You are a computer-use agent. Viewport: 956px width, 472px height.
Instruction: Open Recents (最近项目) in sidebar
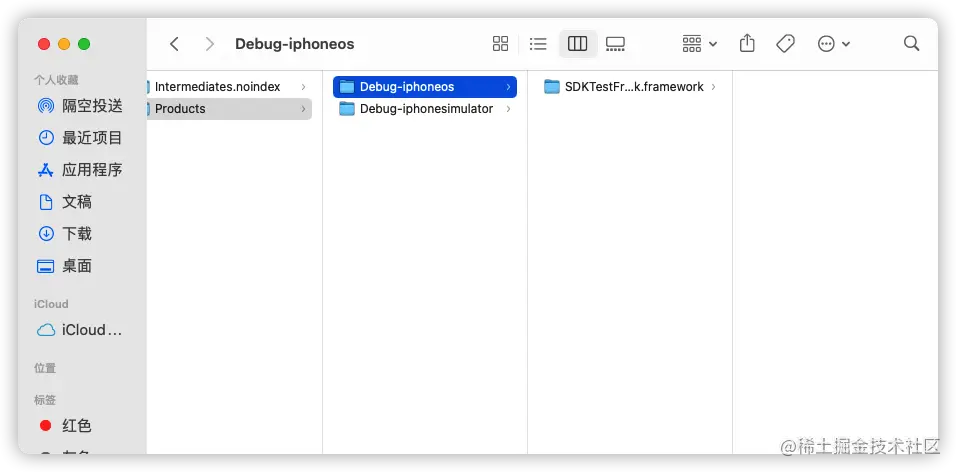[79, 137]
